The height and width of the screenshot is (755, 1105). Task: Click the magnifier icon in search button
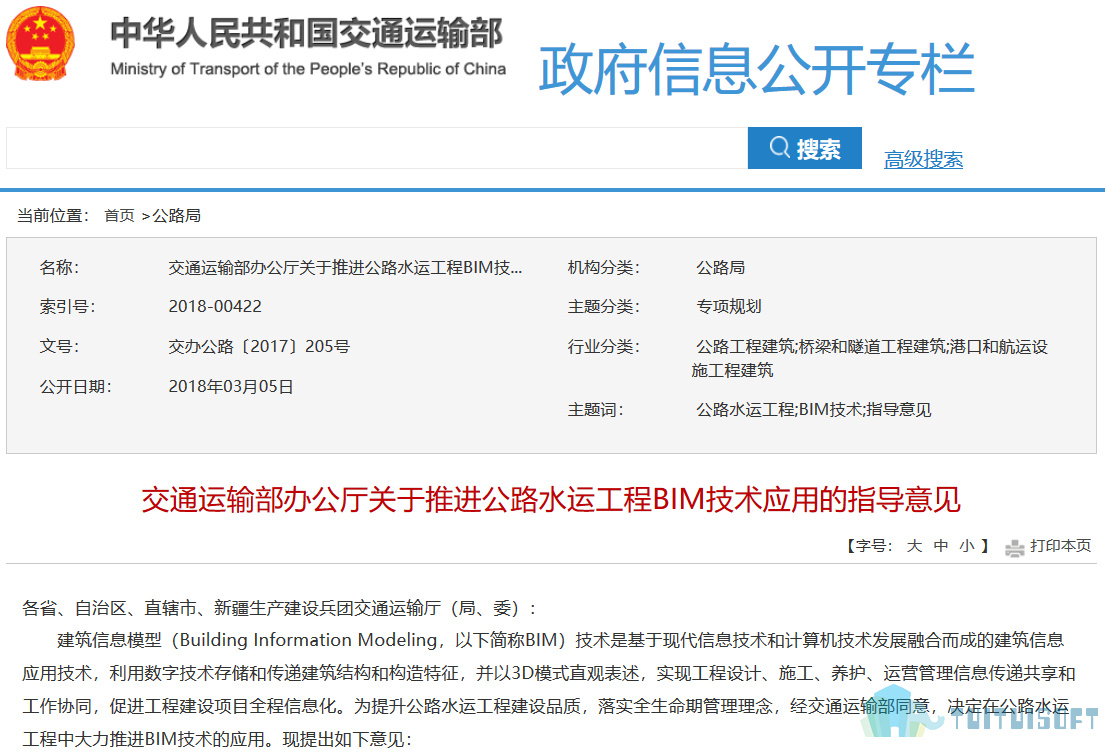click(779, 147)
